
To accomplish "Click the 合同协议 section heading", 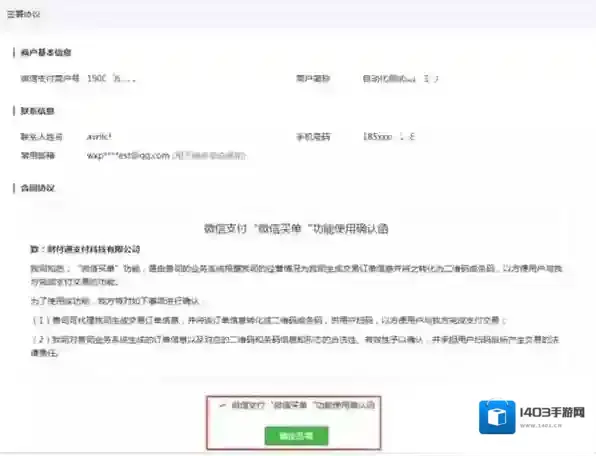I will click(37, 188).
